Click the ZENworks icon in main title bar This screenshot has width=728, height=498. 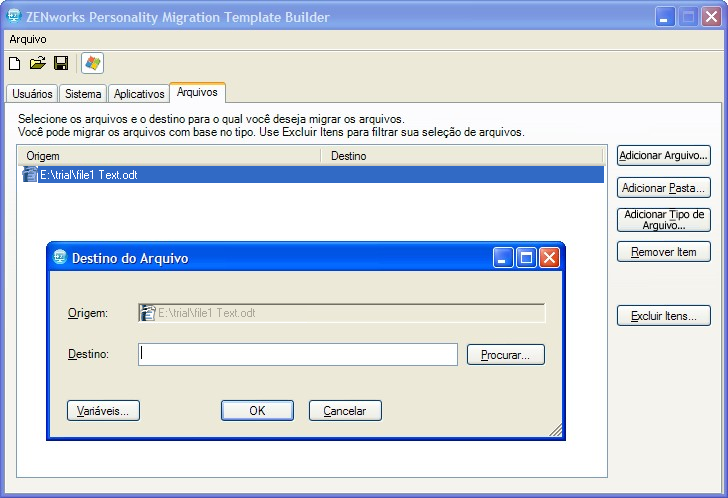(14, 16)
